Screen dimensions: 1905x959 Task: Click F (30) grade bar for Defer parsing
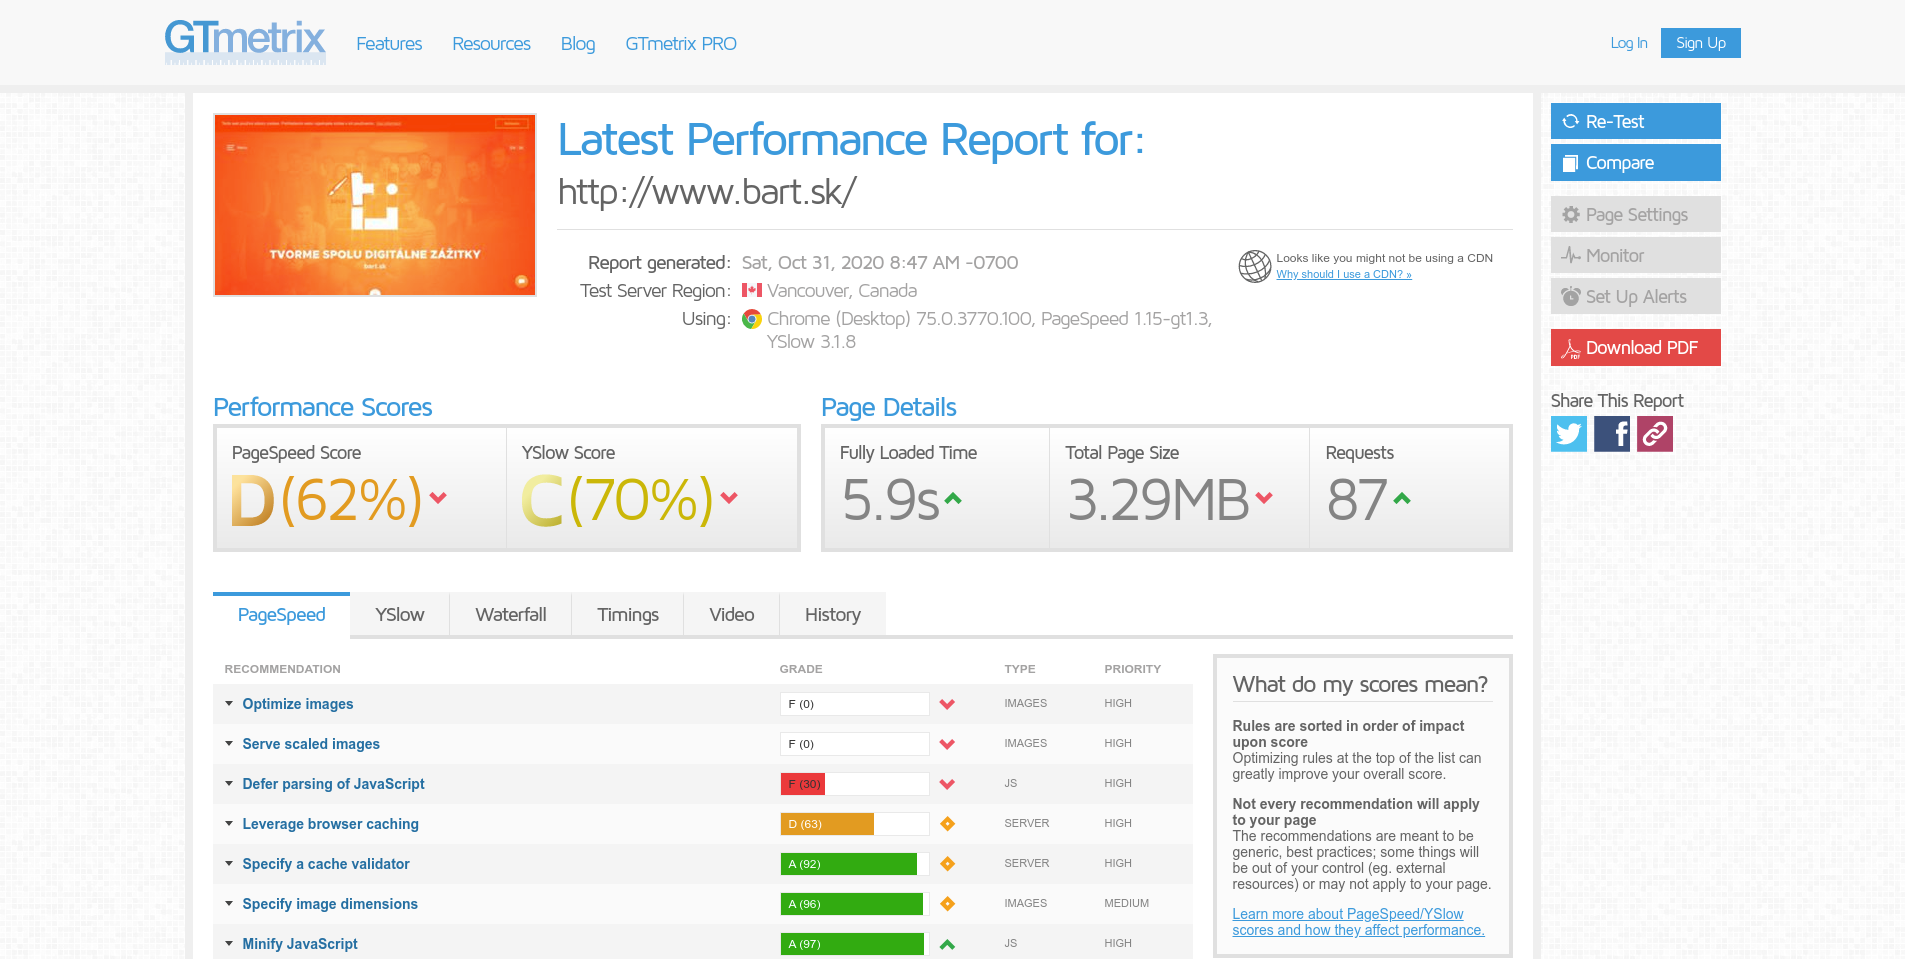click(855, 784)
